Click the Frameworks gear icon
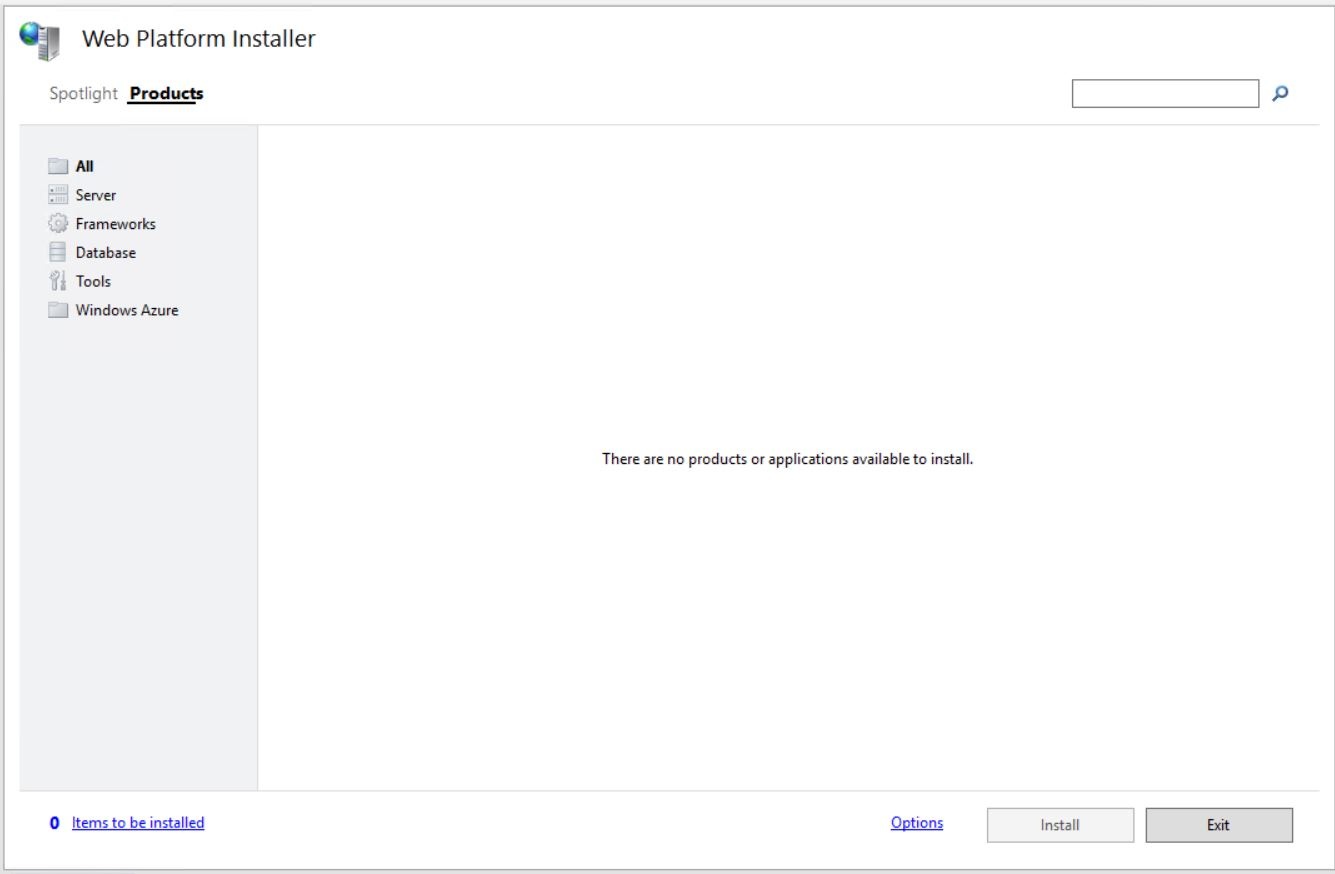The image size is (1335, 874). point(58,224)
